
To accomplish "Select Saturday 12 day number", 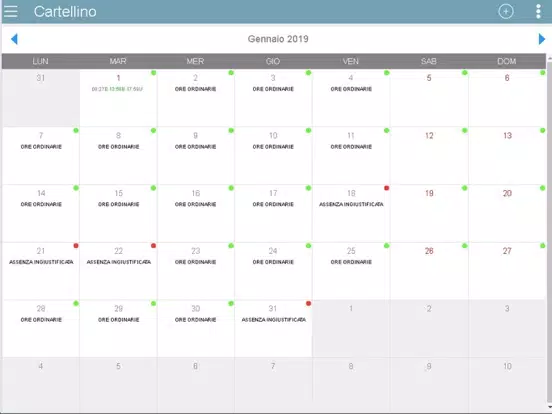I will click(429, 136).
